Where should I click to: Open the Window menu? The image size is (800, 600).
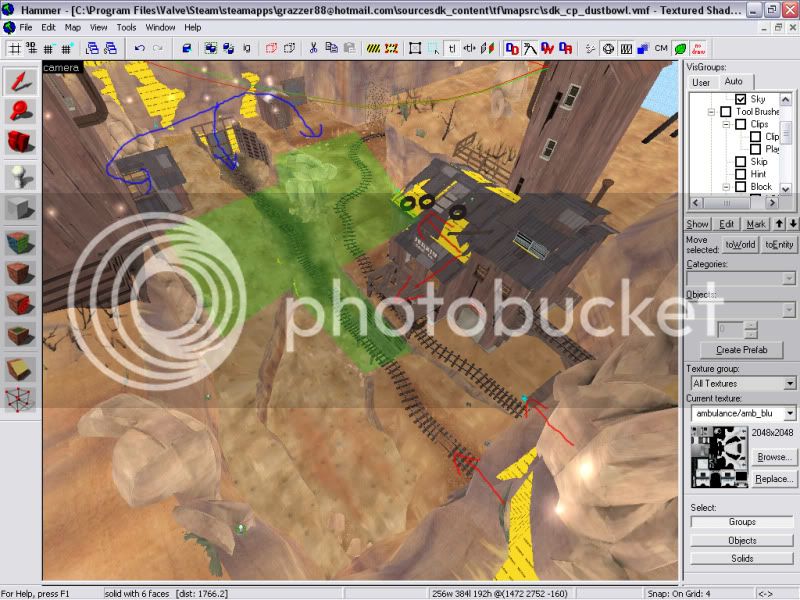(160, 27)
